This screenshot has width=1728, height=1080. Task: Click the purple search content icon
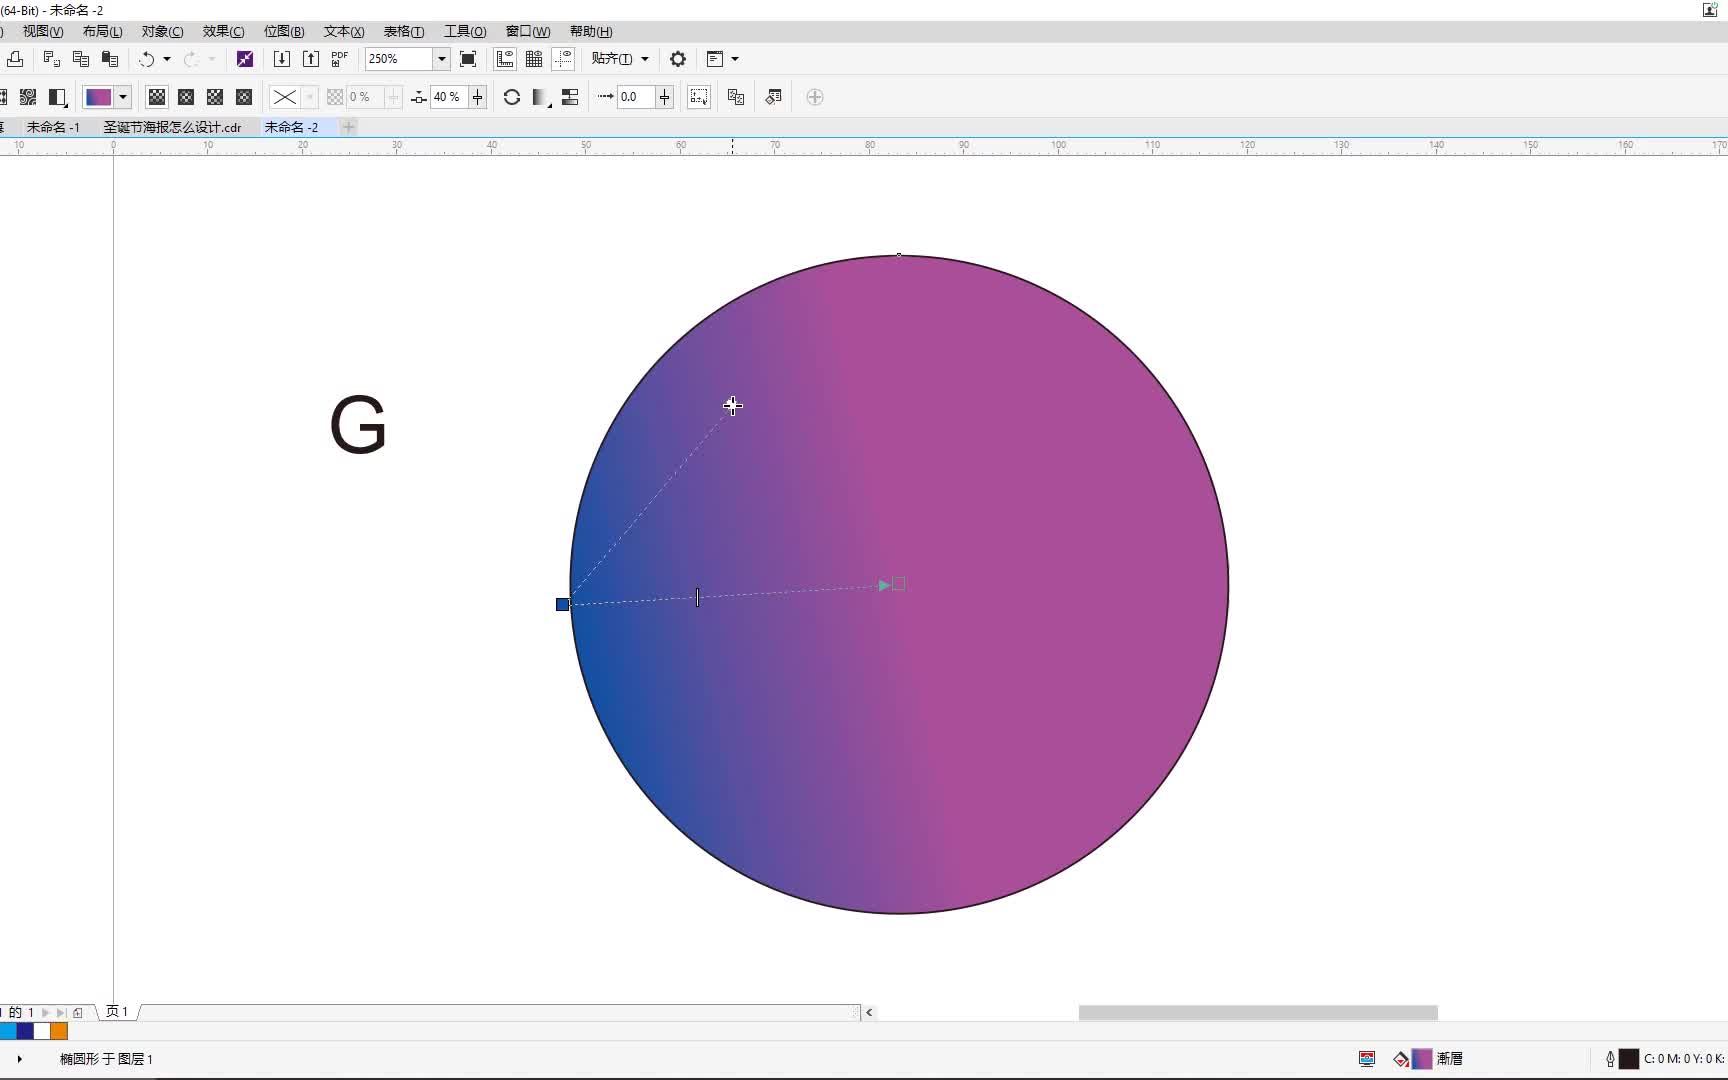click(x=245, y=59)
